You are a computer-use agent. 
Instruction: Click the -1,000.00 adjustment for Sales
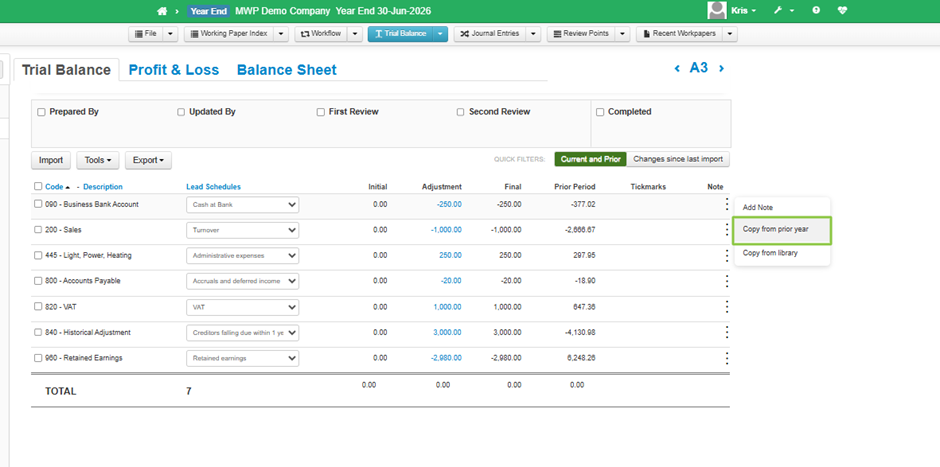tap(446, 230)
